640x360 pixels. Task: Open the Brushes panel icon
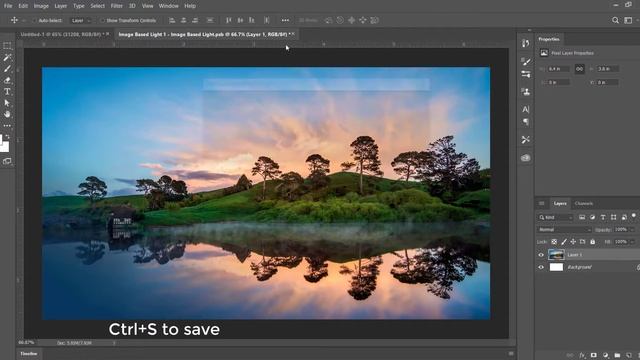click(526, 62)
